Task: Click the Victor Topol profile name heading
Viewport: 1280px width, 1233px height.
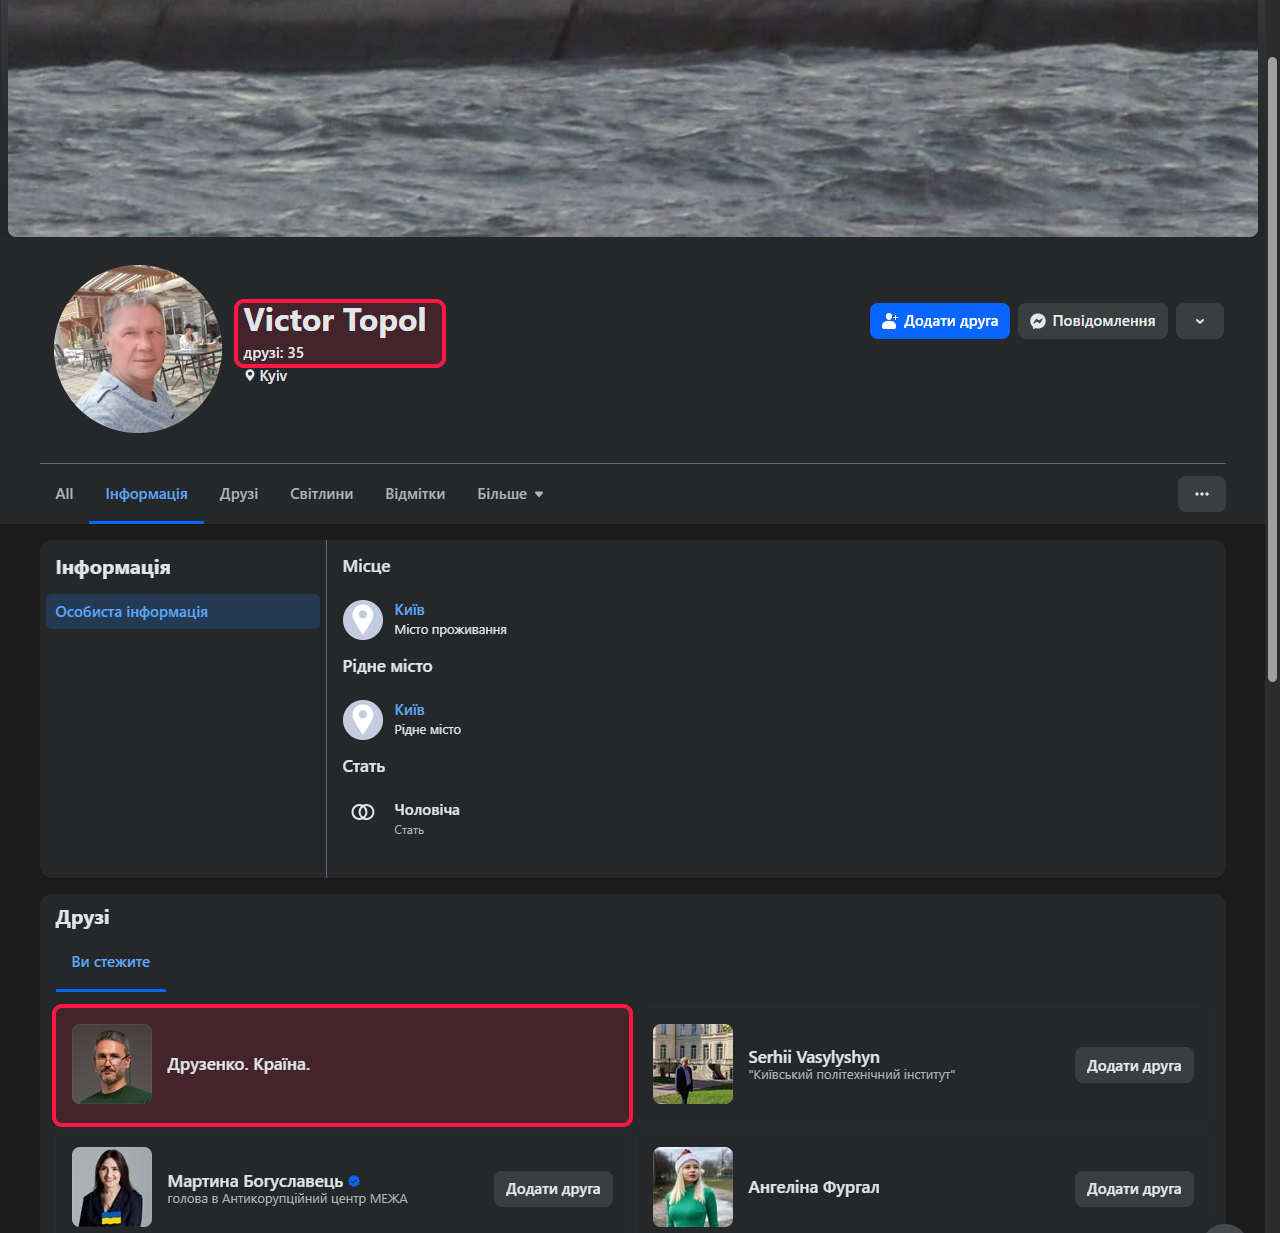Action: point(335,320)
